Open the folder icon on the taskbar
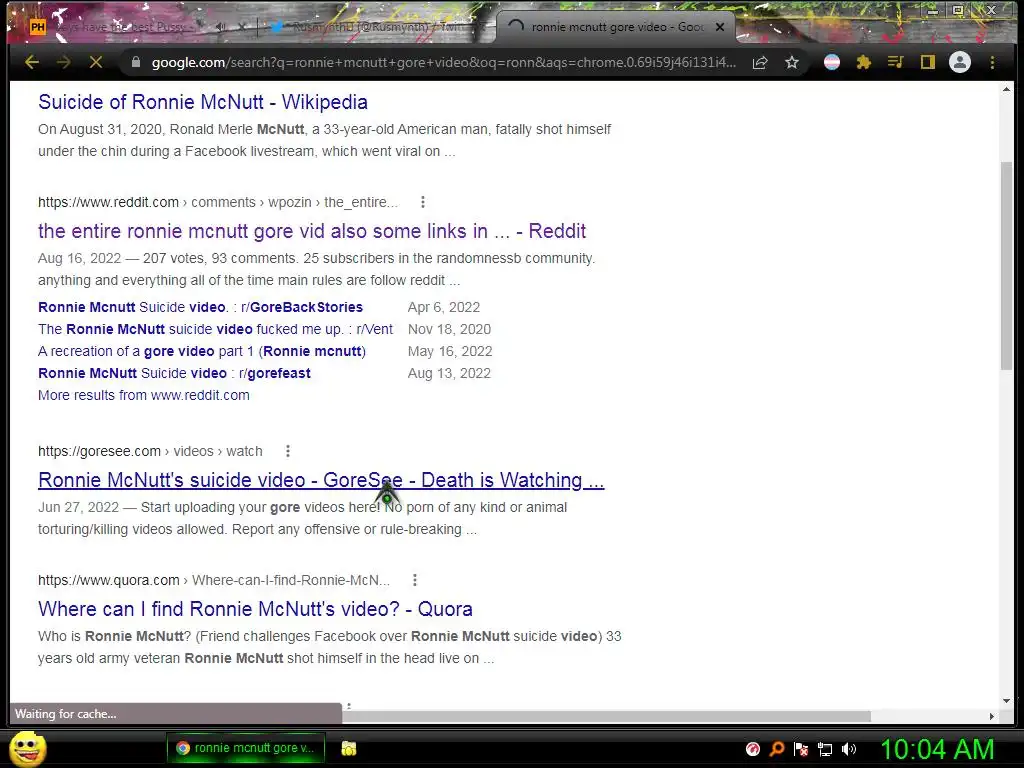 click(x=349, y=748)
